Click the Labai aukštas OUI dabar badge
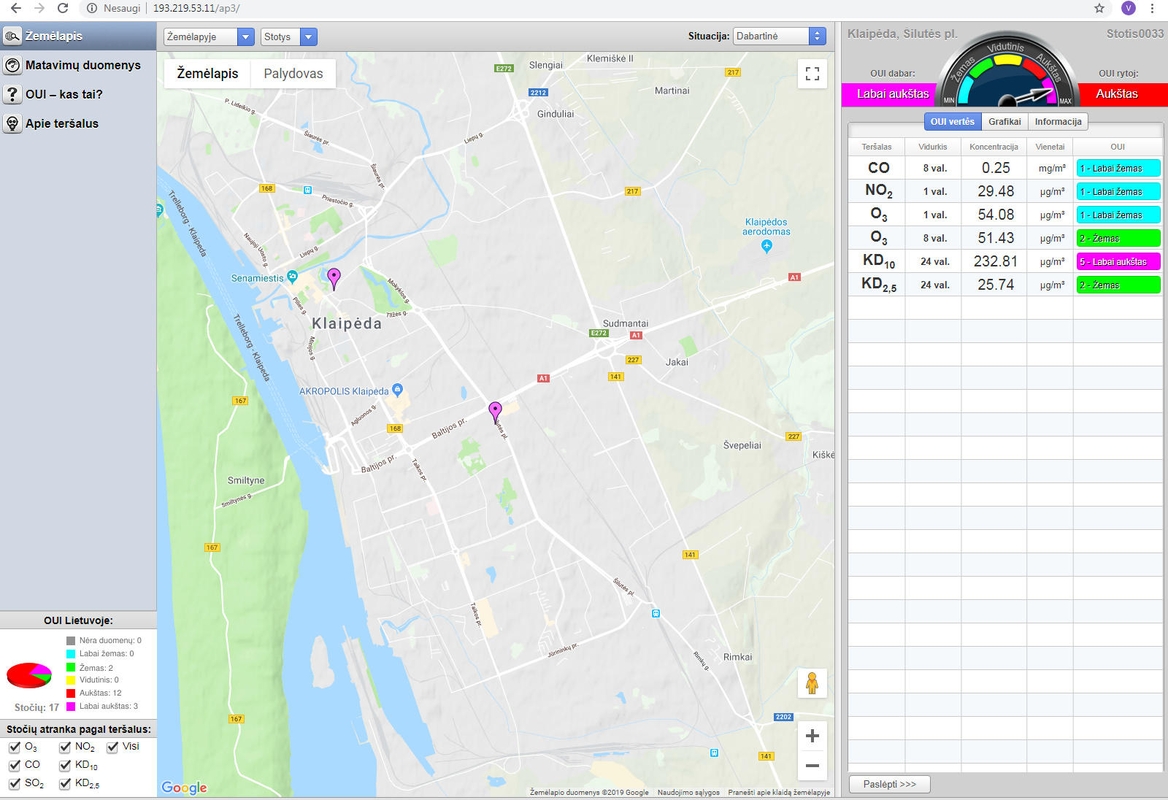Screen dimensions: 1168x800 (x=892, y=94)
